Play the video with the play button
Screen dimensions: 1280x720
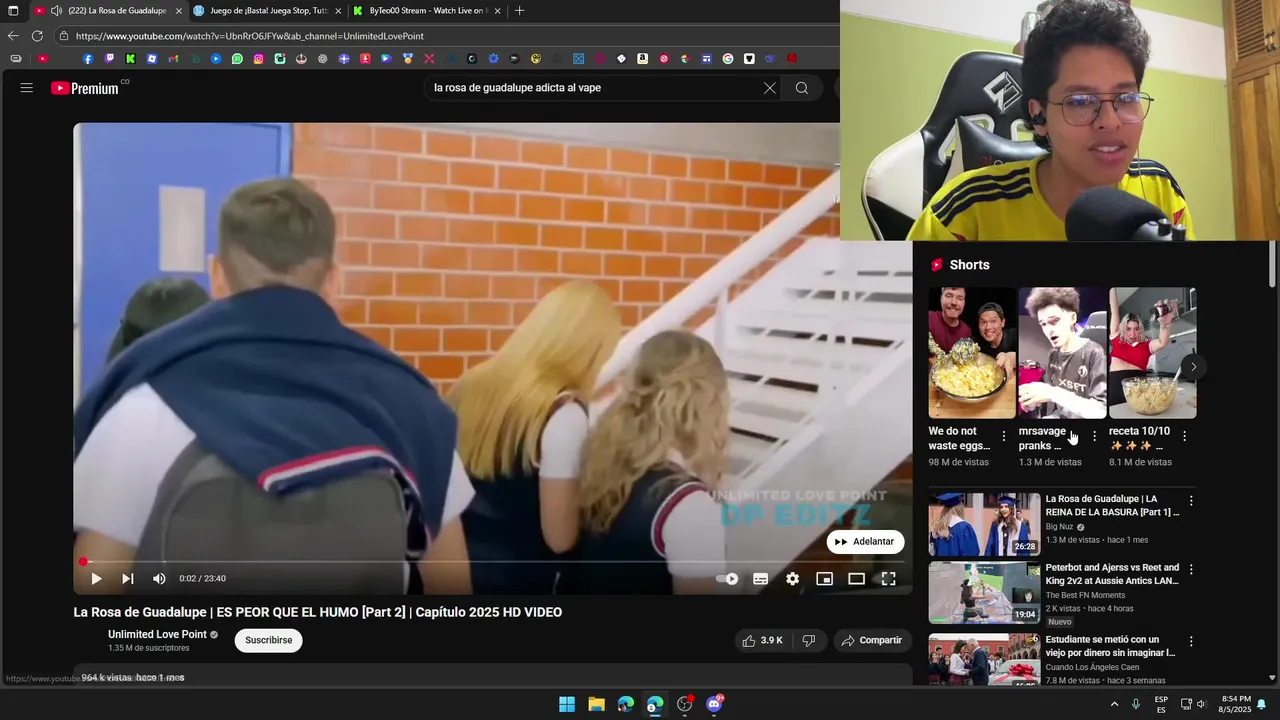tap(96, 578)
